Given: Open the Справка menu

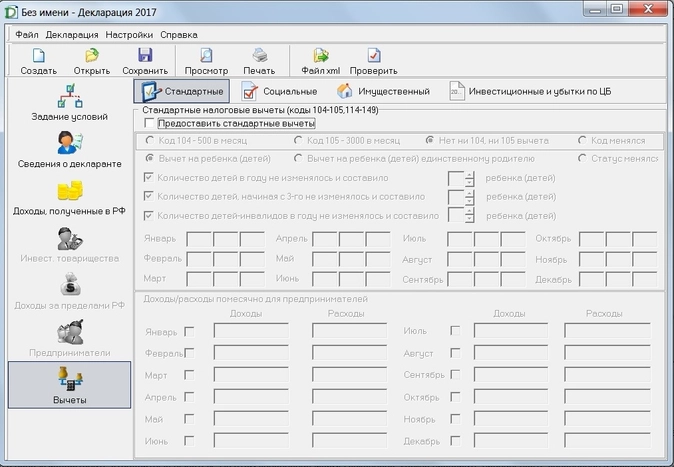Looking at the screenshot, I should [x=178, y=34].
